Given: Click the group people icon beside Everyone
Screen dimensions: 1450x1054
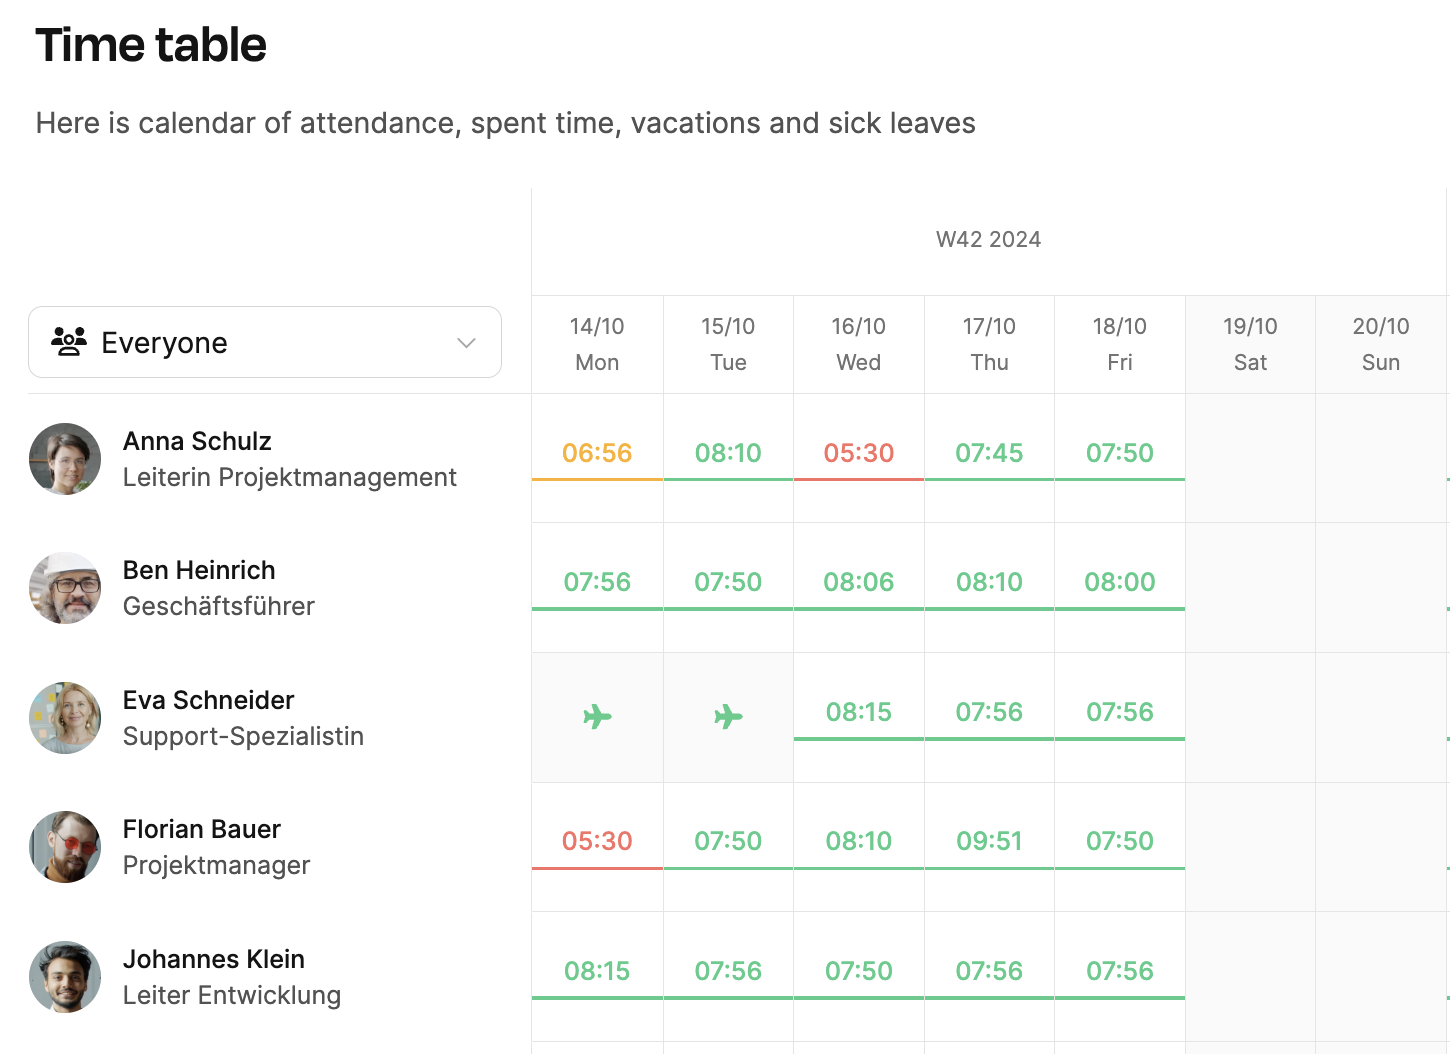Looking at the screenshot, I should 69,342.
